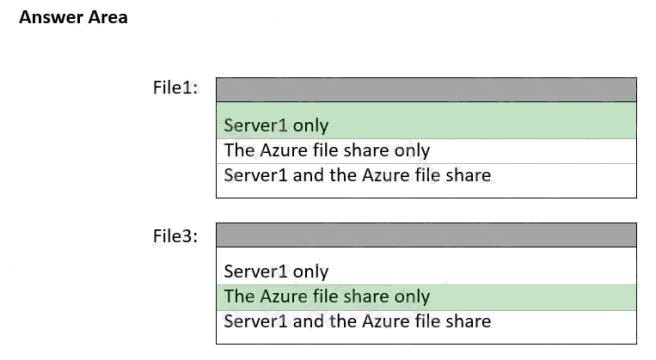Pick 'Server1 and the Azure file share' for File3
The width and height of the screenshot is (656, 360).
point(426,327)
